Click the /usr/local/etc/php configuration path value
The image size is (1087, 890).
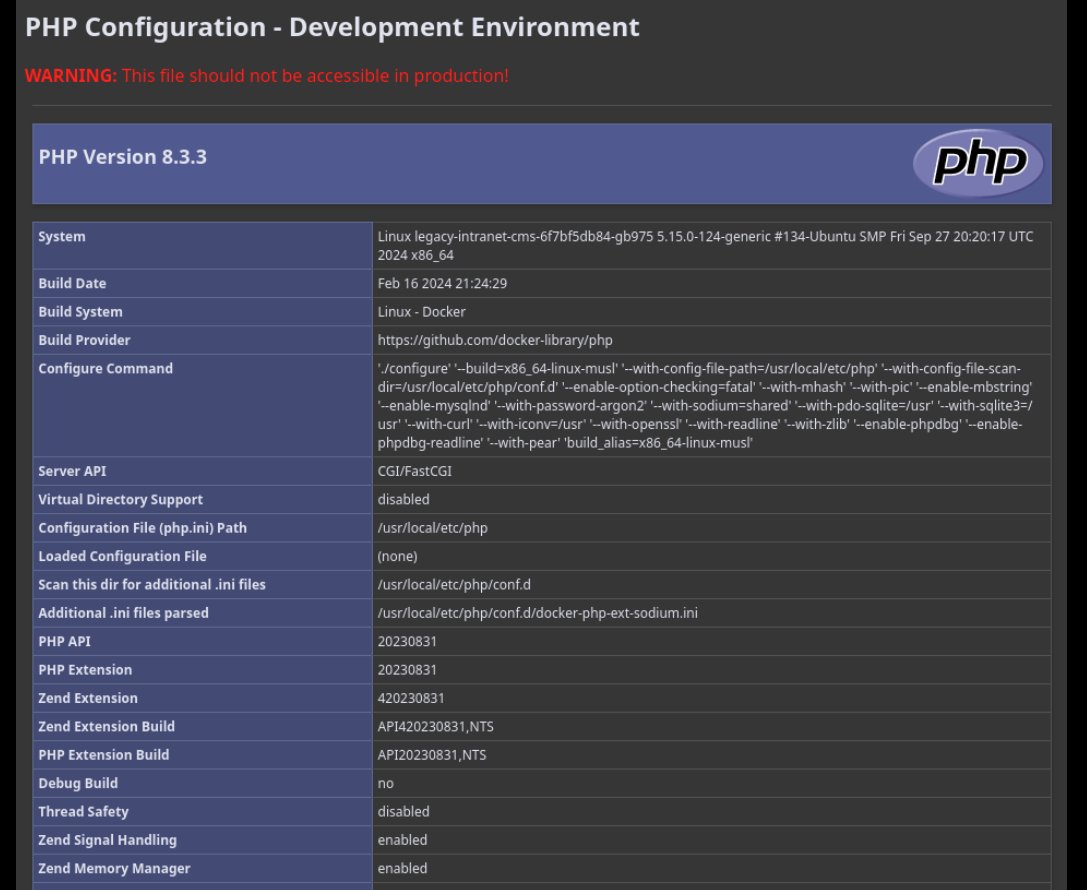click(x=432, y=528)
